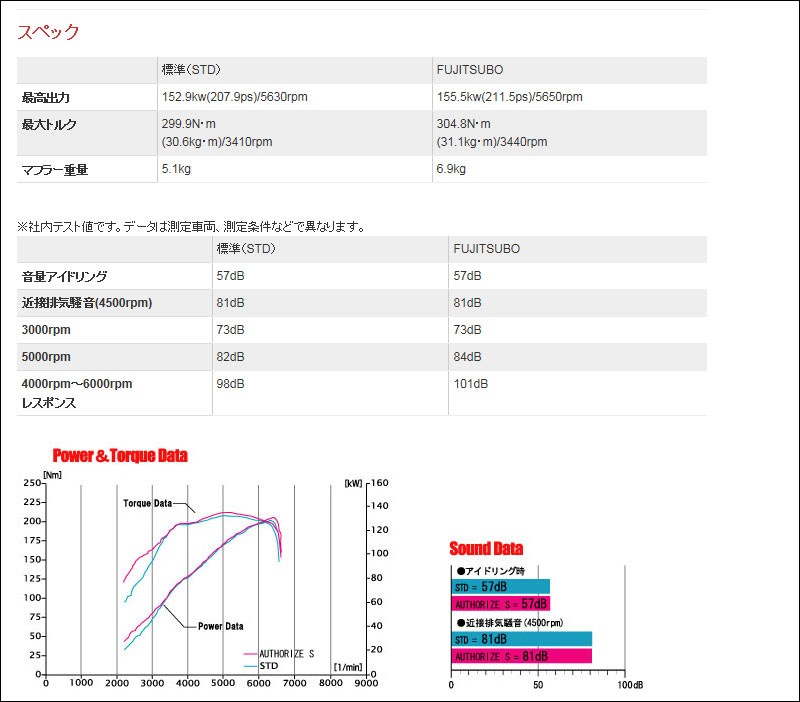Select the FUJITSUBO header in the sound table
This screenshot has height=702, width=800.
point(486,249)
